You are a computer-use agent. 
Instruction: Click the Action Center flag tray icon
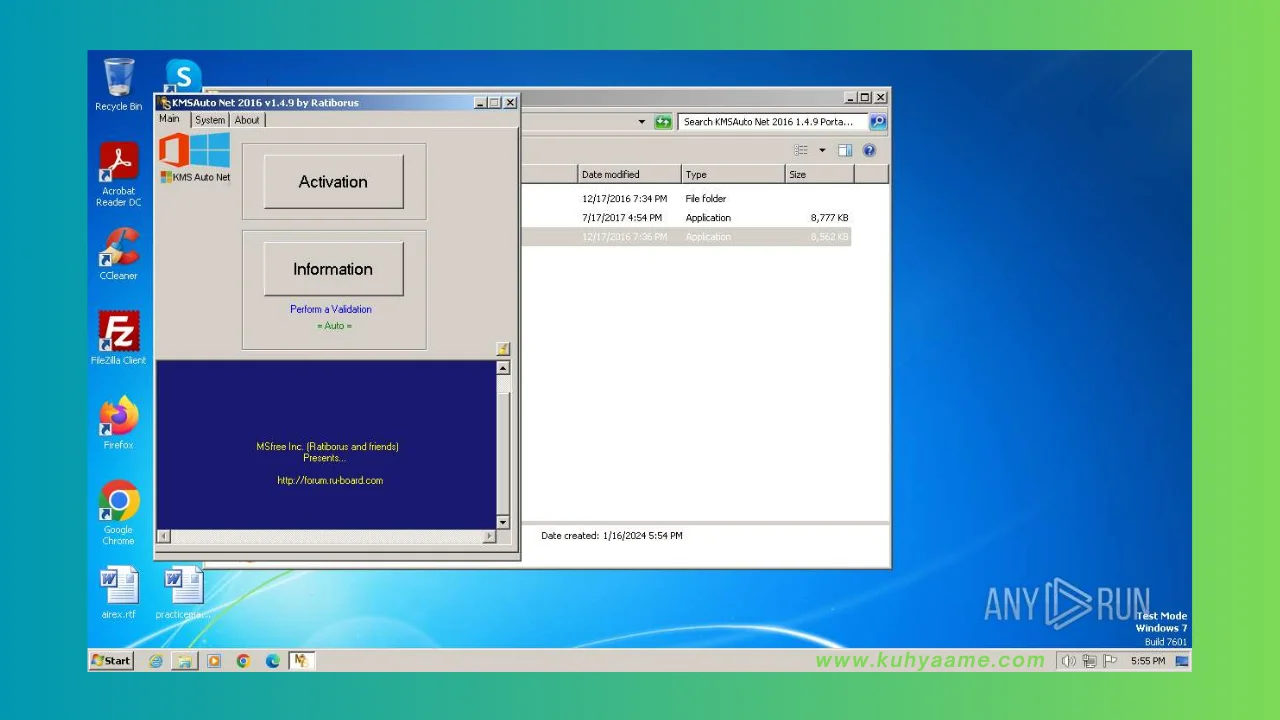click(1108, 661)
